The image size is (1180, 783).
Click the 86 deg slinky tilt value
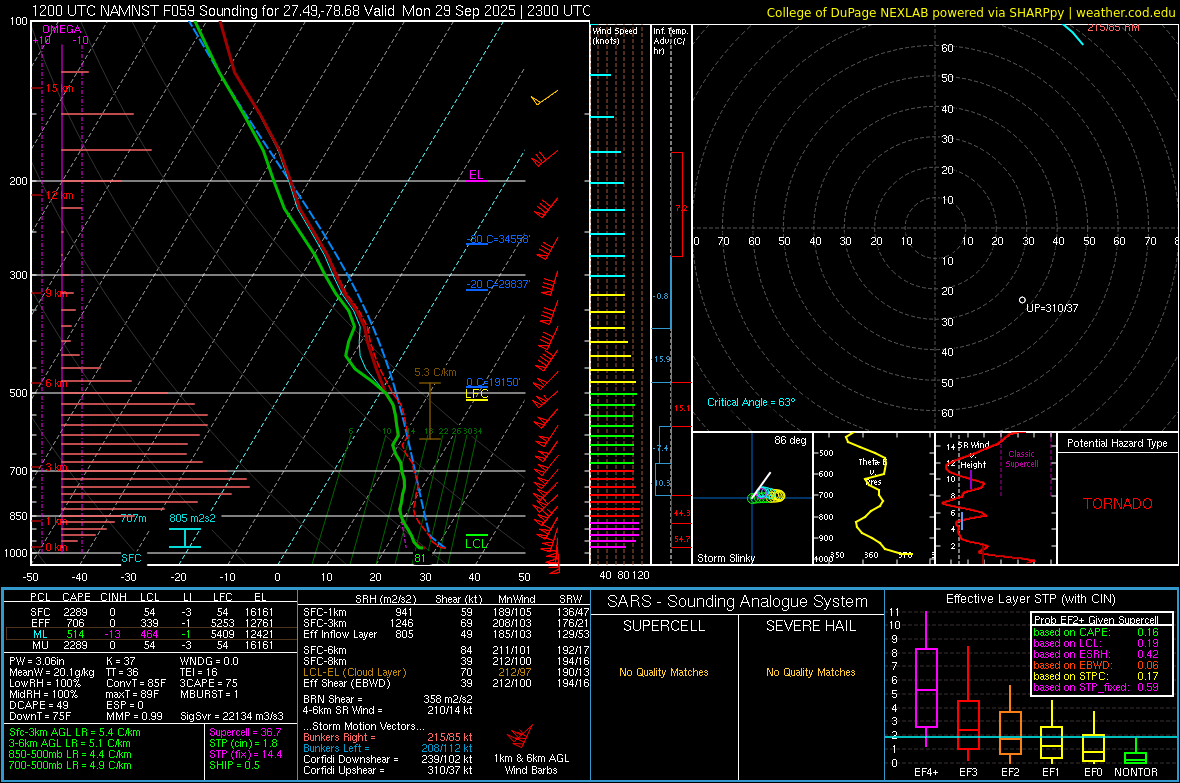[x=790, y=440]
